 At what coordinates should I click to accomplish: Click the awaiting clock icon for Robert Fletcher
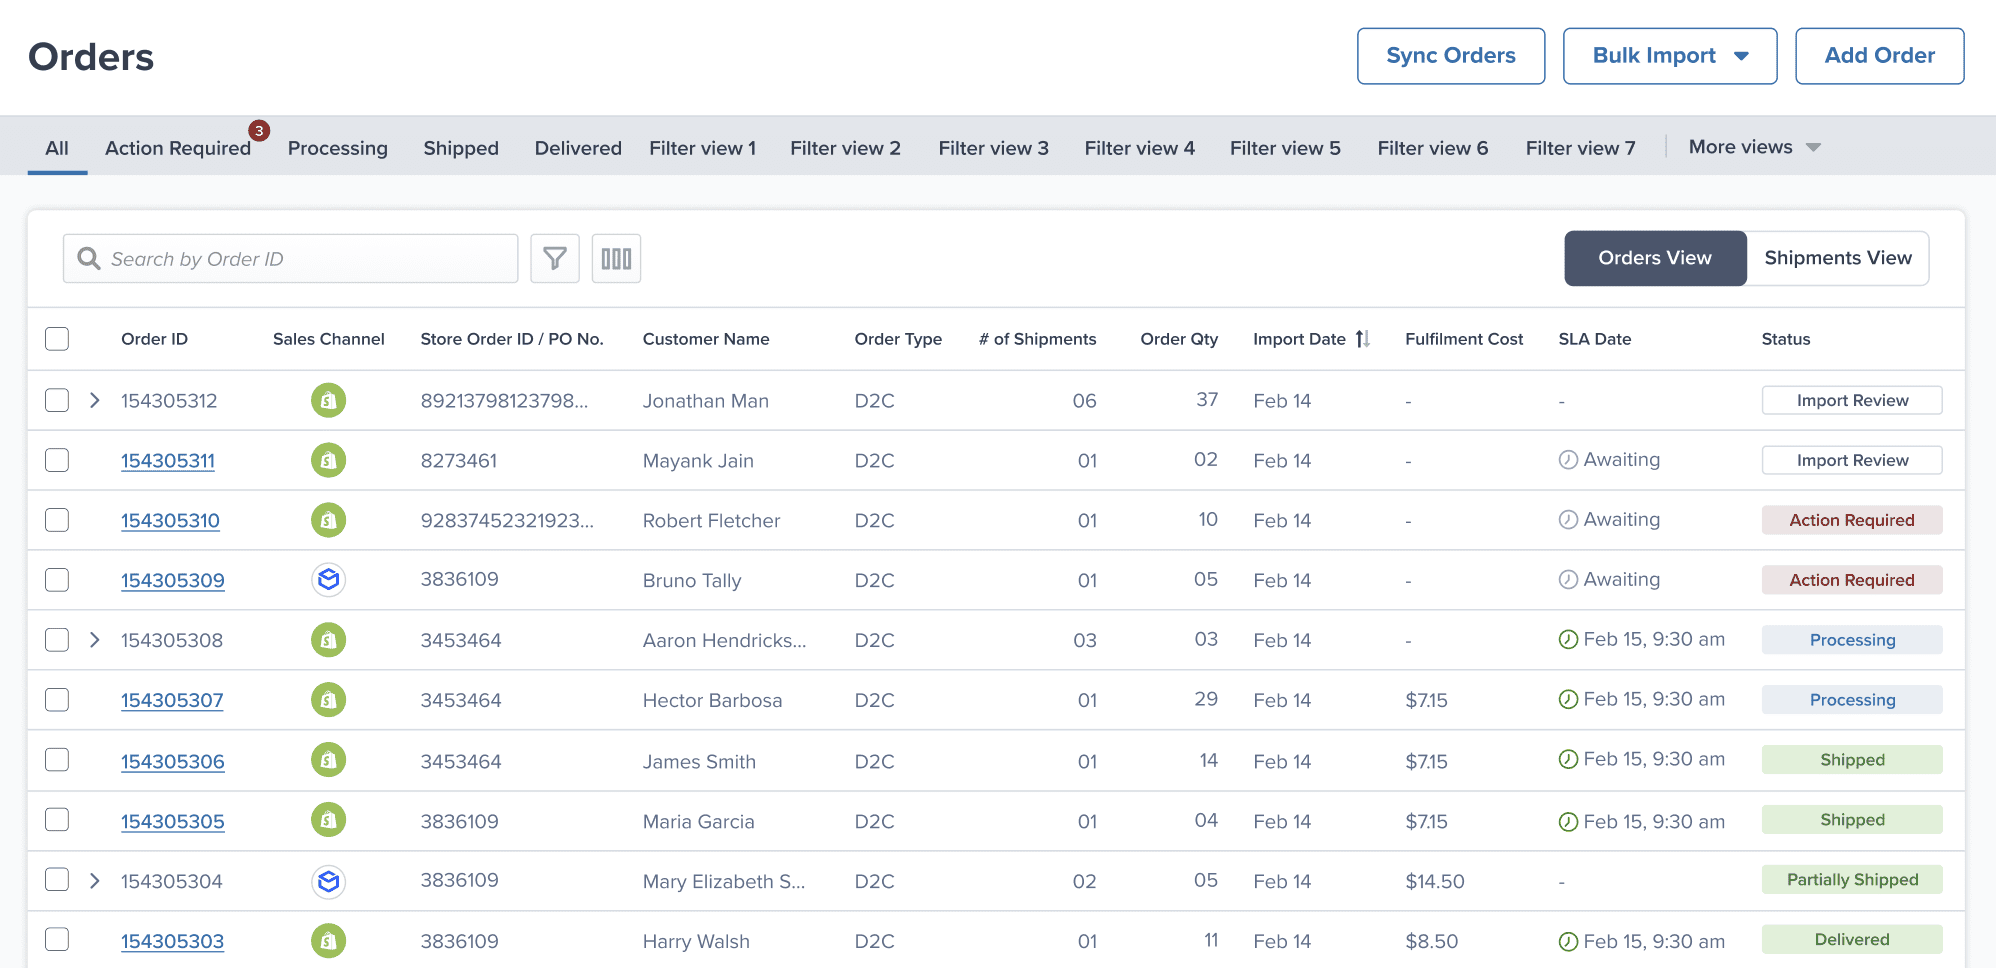pyautogui.click(x=1569, y=519)
